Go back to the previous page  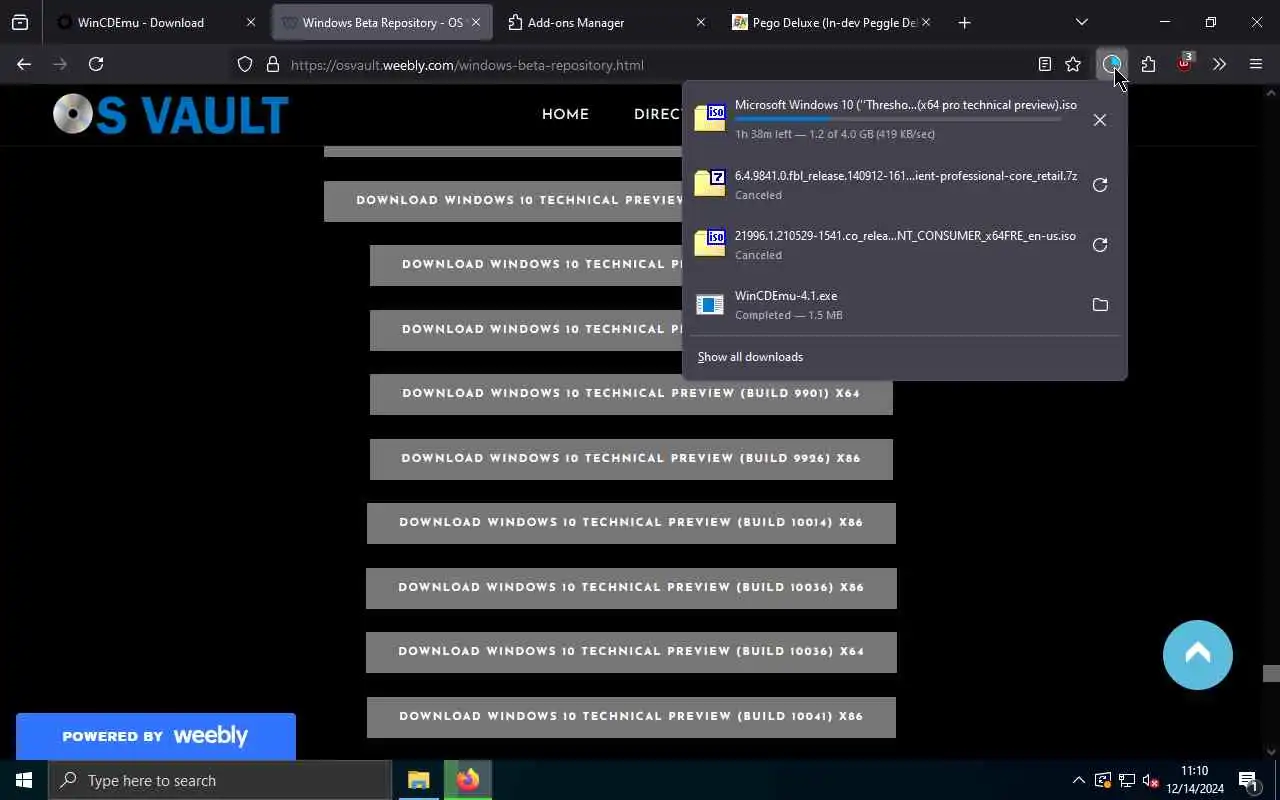coord(24,65)
